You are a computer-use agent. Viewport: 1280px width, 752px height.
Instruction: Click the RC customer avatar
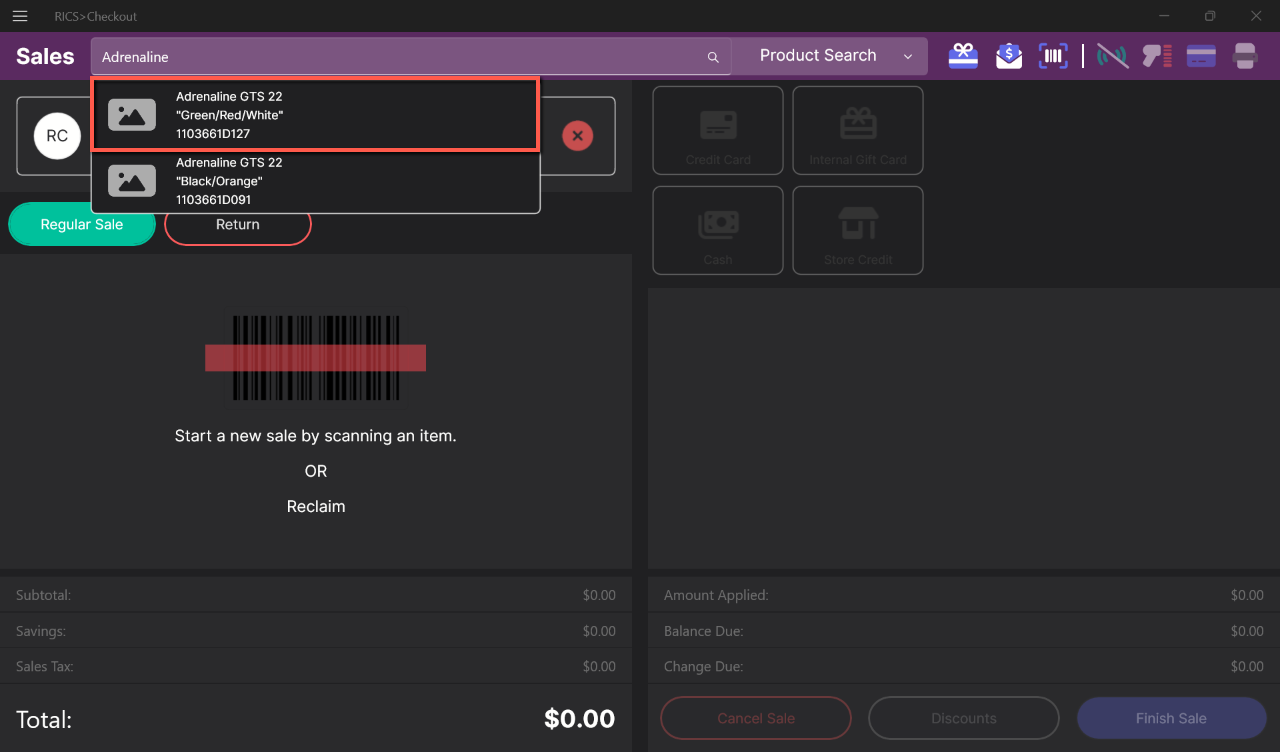coord(57,136)
